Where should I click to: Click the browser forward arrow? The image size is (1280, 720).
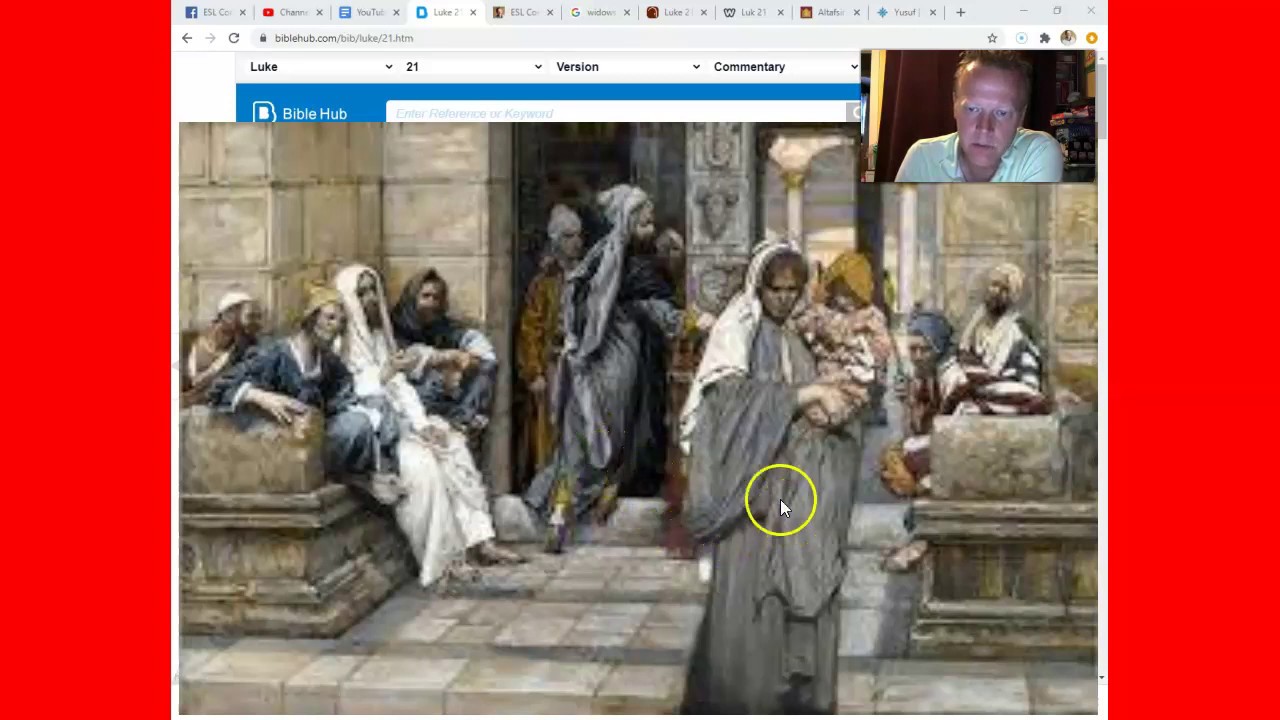[x=210, y=38]
